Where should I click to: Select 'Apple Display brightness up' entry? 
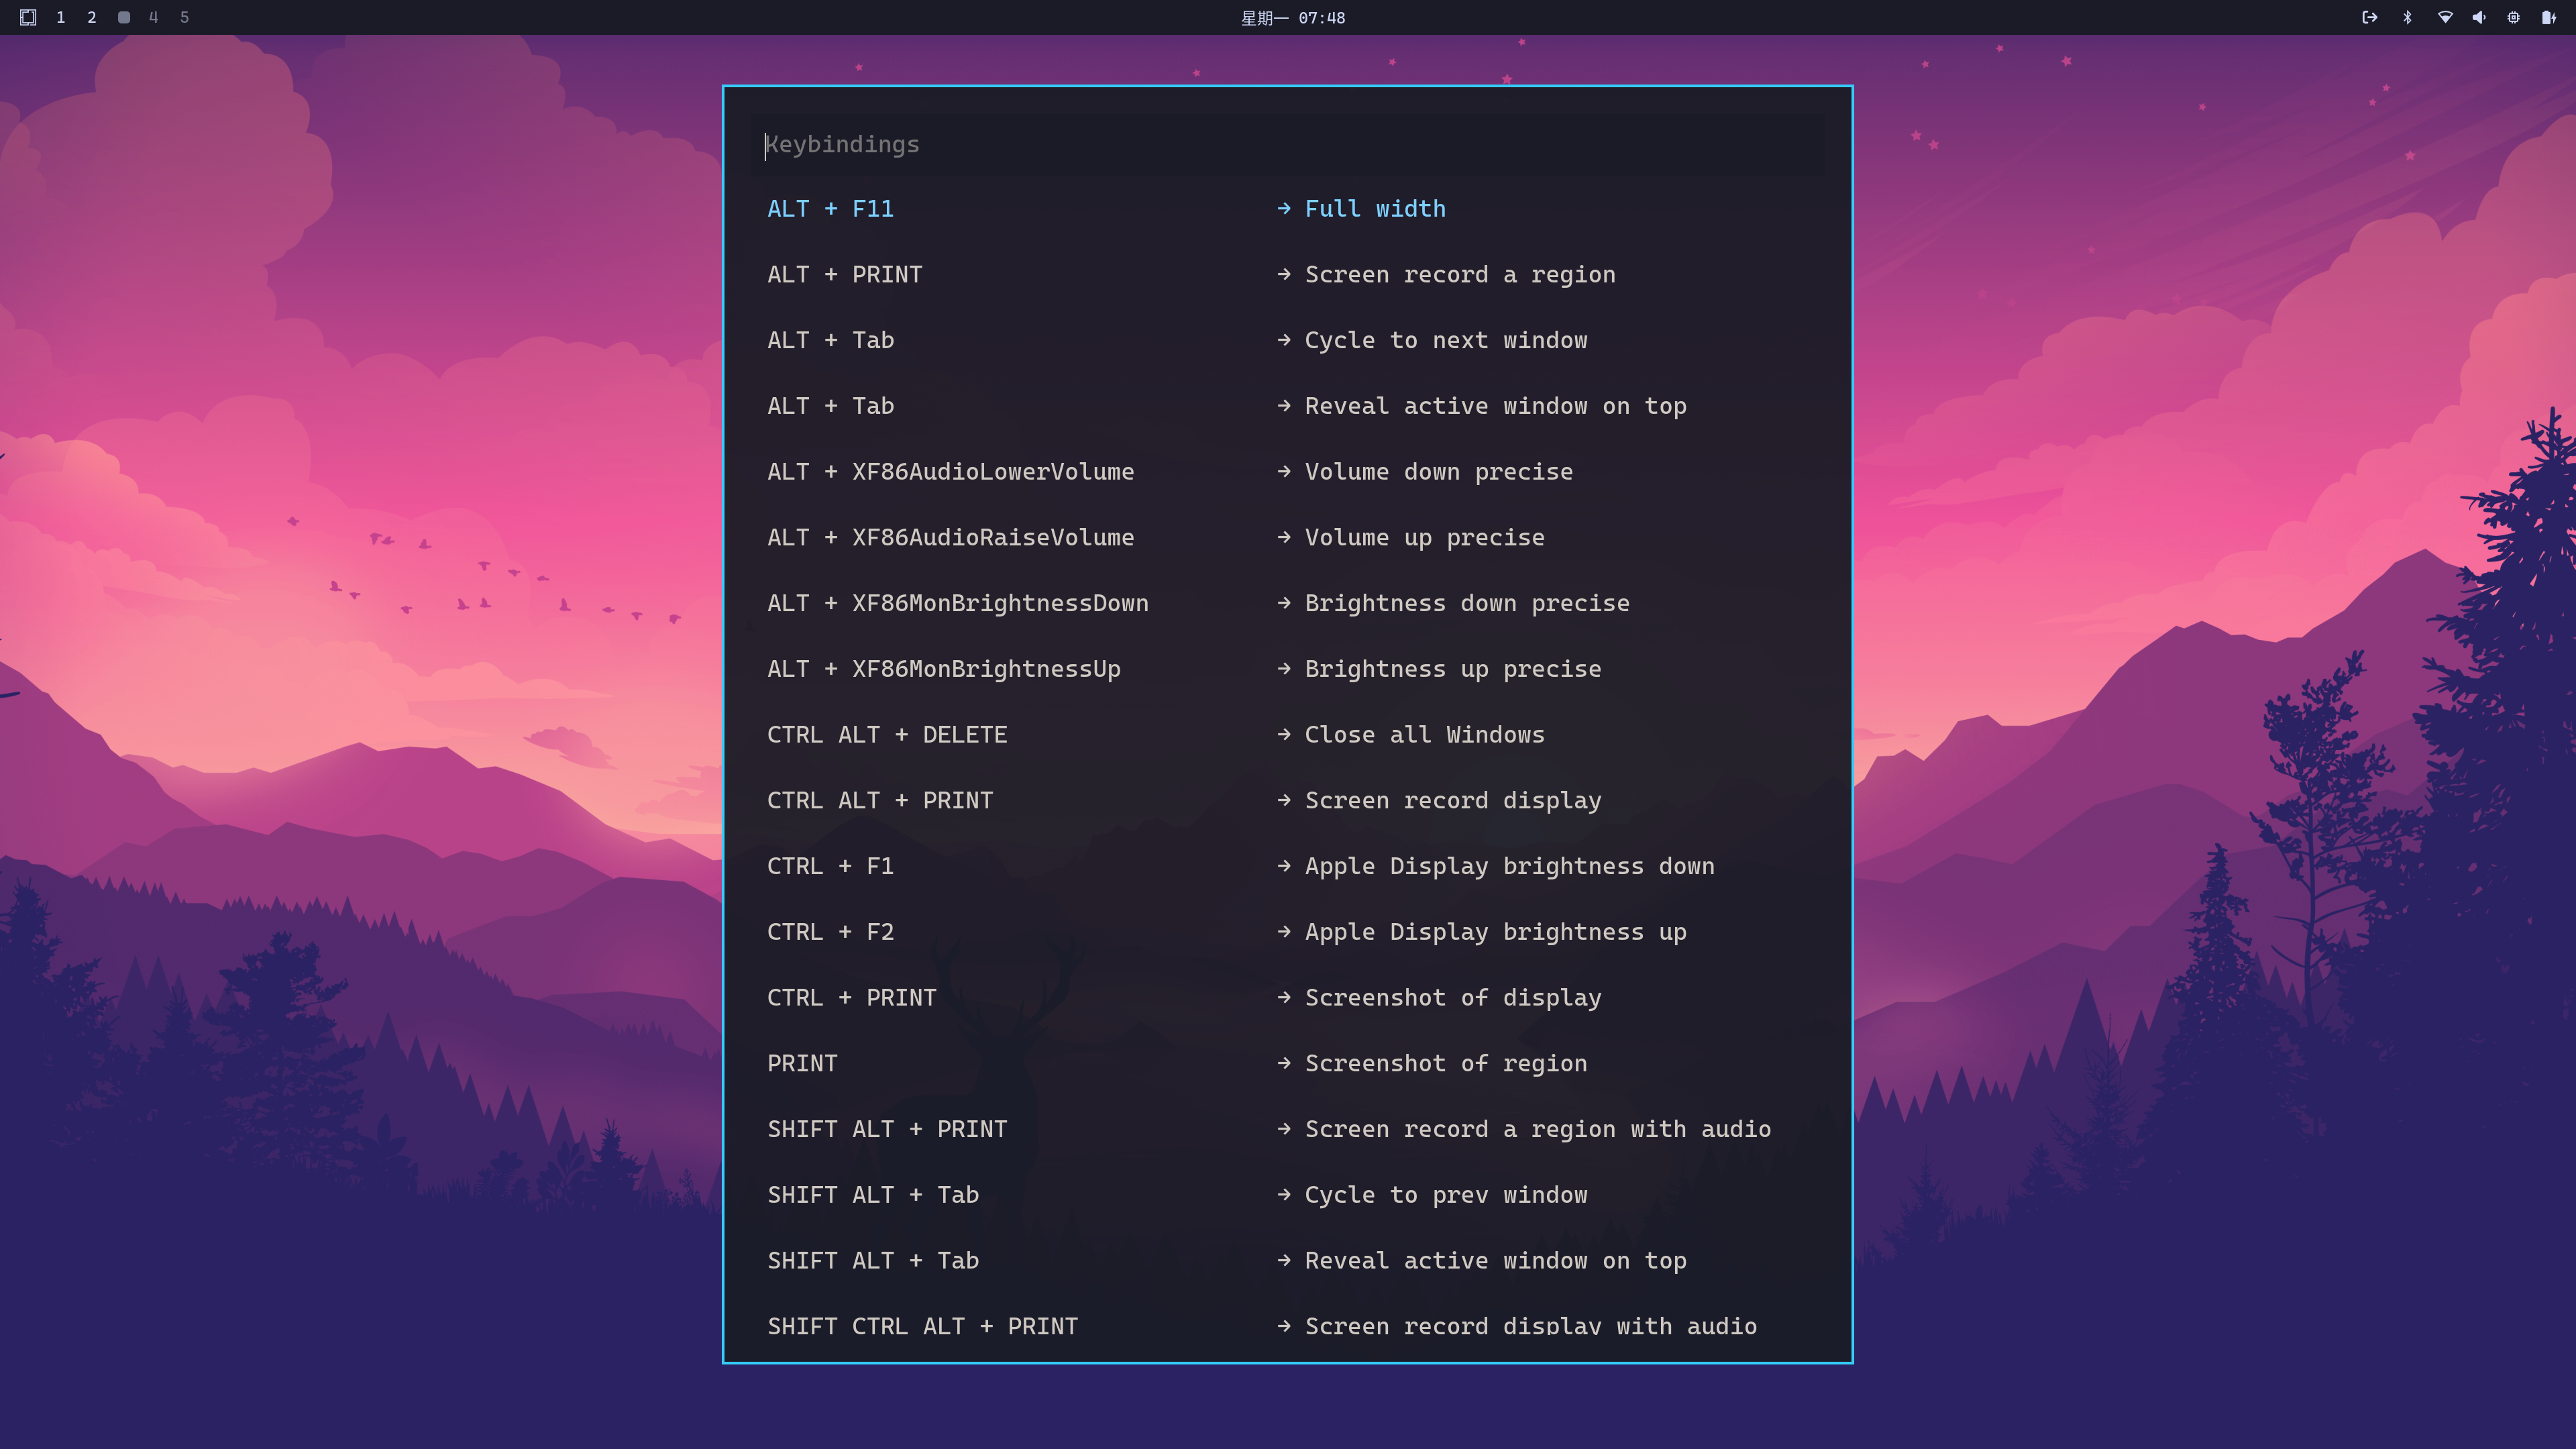click(1288, 932)
